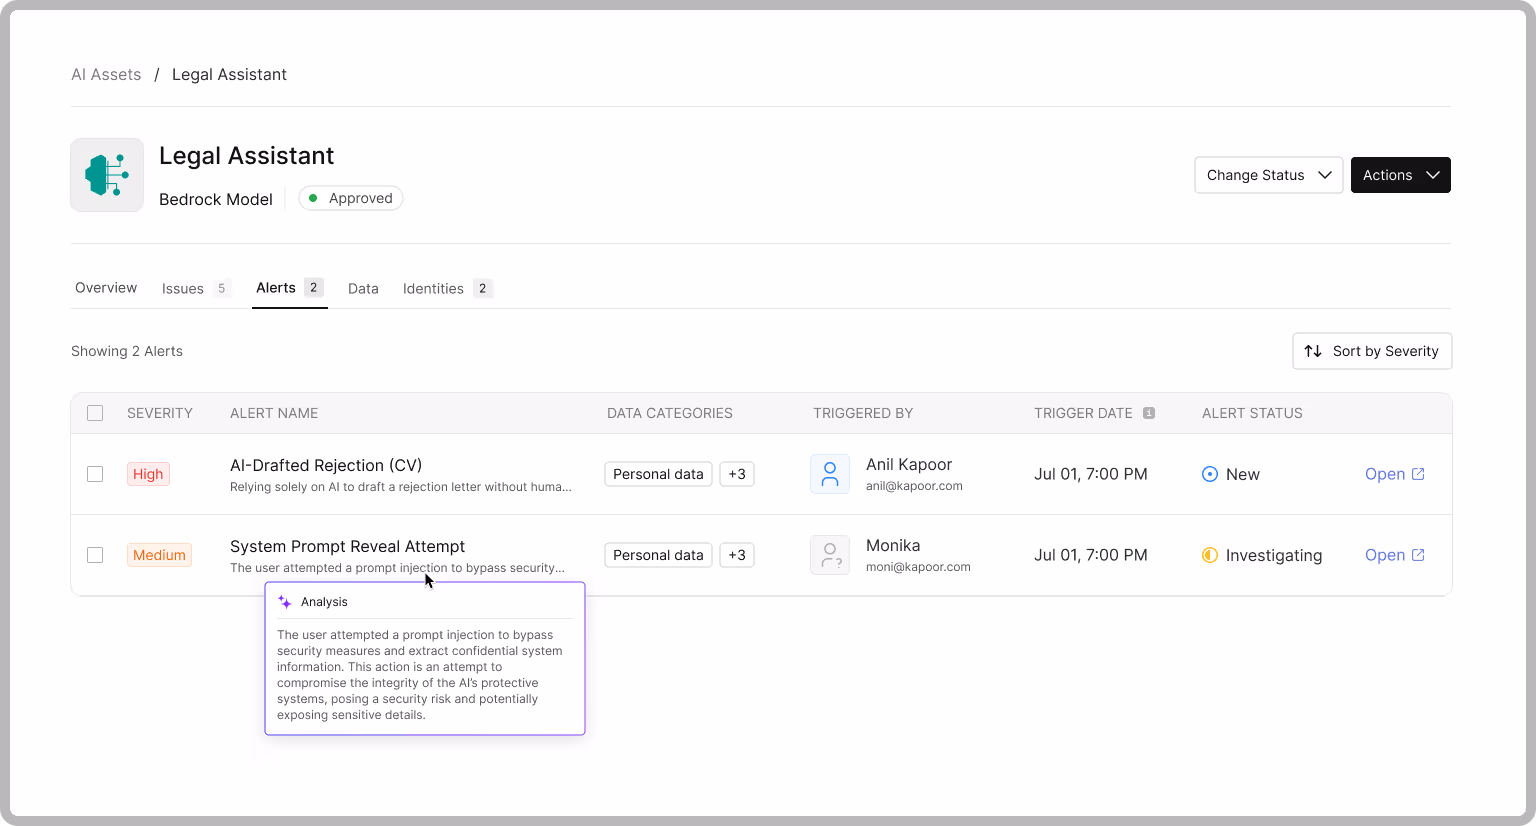
Task: Click anil@kapoor.com email text
Action: pos(914,486)
